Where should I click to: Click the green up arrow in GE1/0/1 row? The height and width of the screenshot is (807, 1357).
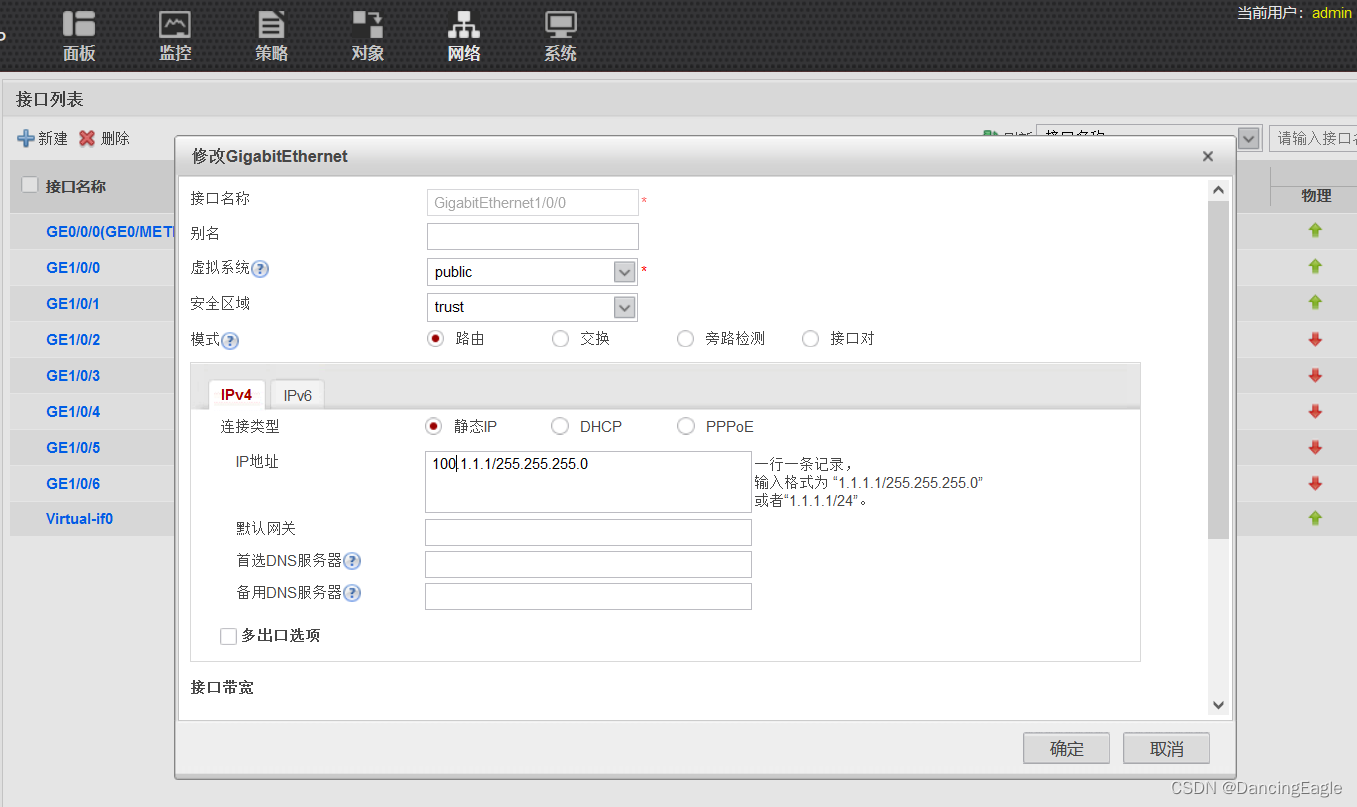pyautogui.click(x=1315, y=302)
